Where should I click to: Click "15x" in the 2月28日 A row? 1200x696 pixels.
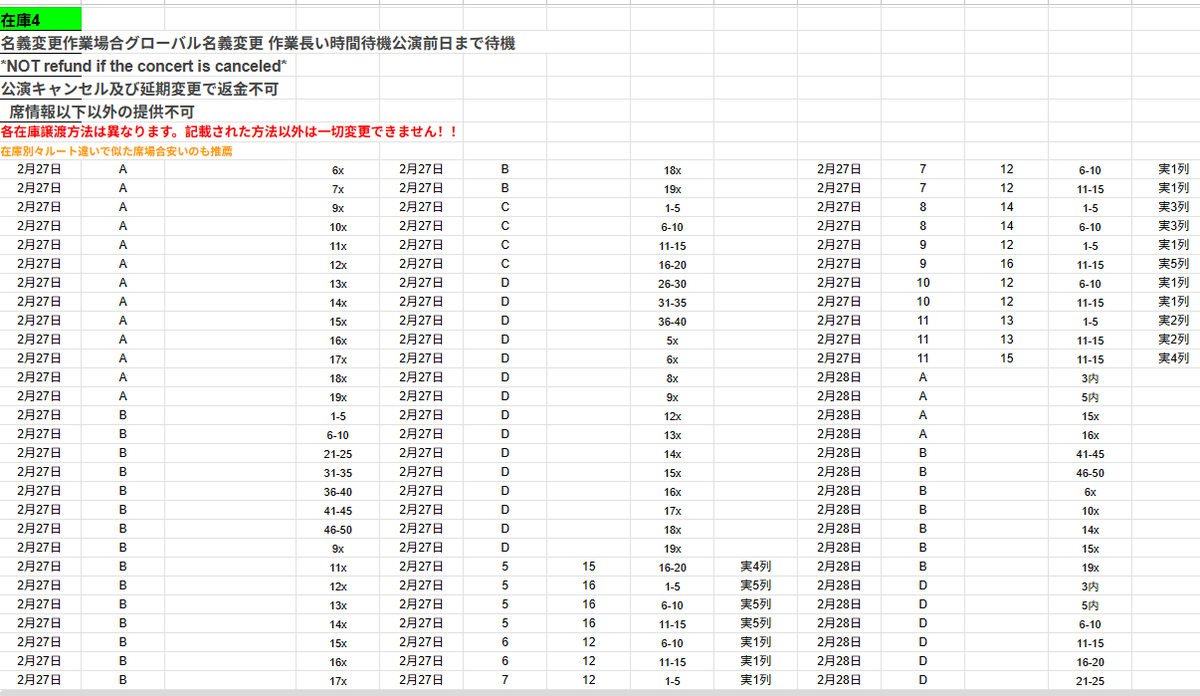click(1090, 416)
